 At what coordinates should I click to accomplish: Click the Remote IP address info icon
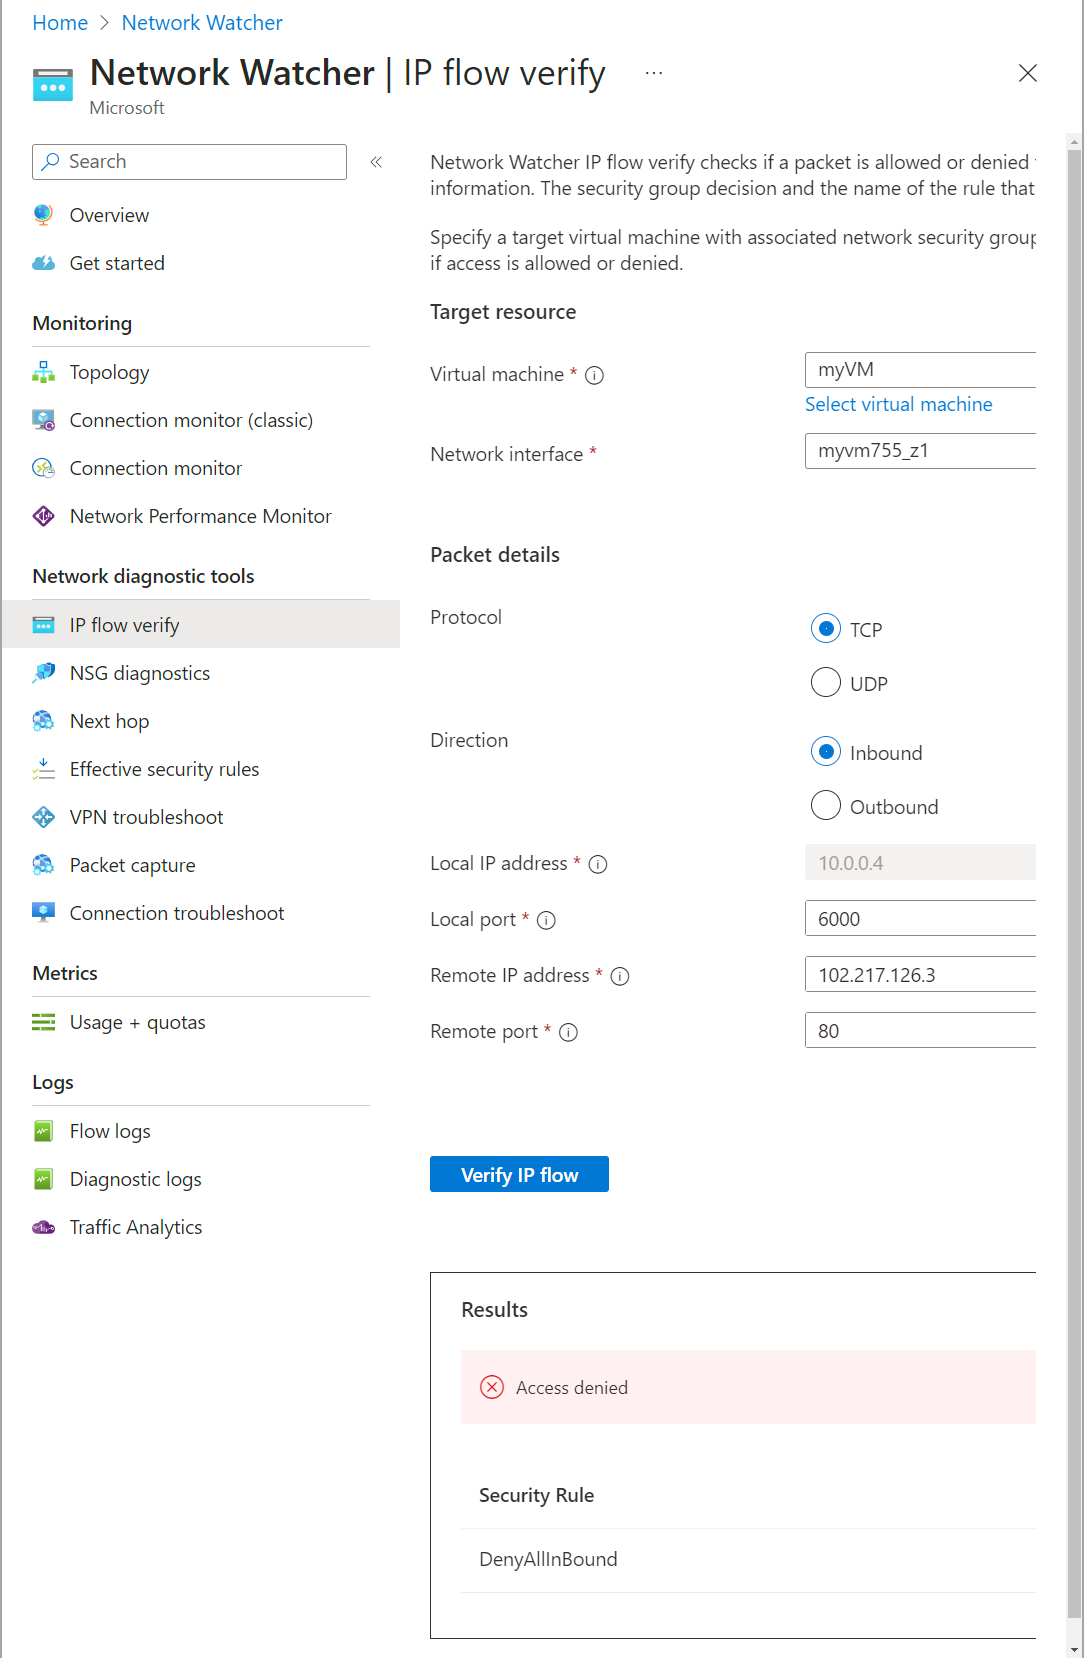point(620,976)
